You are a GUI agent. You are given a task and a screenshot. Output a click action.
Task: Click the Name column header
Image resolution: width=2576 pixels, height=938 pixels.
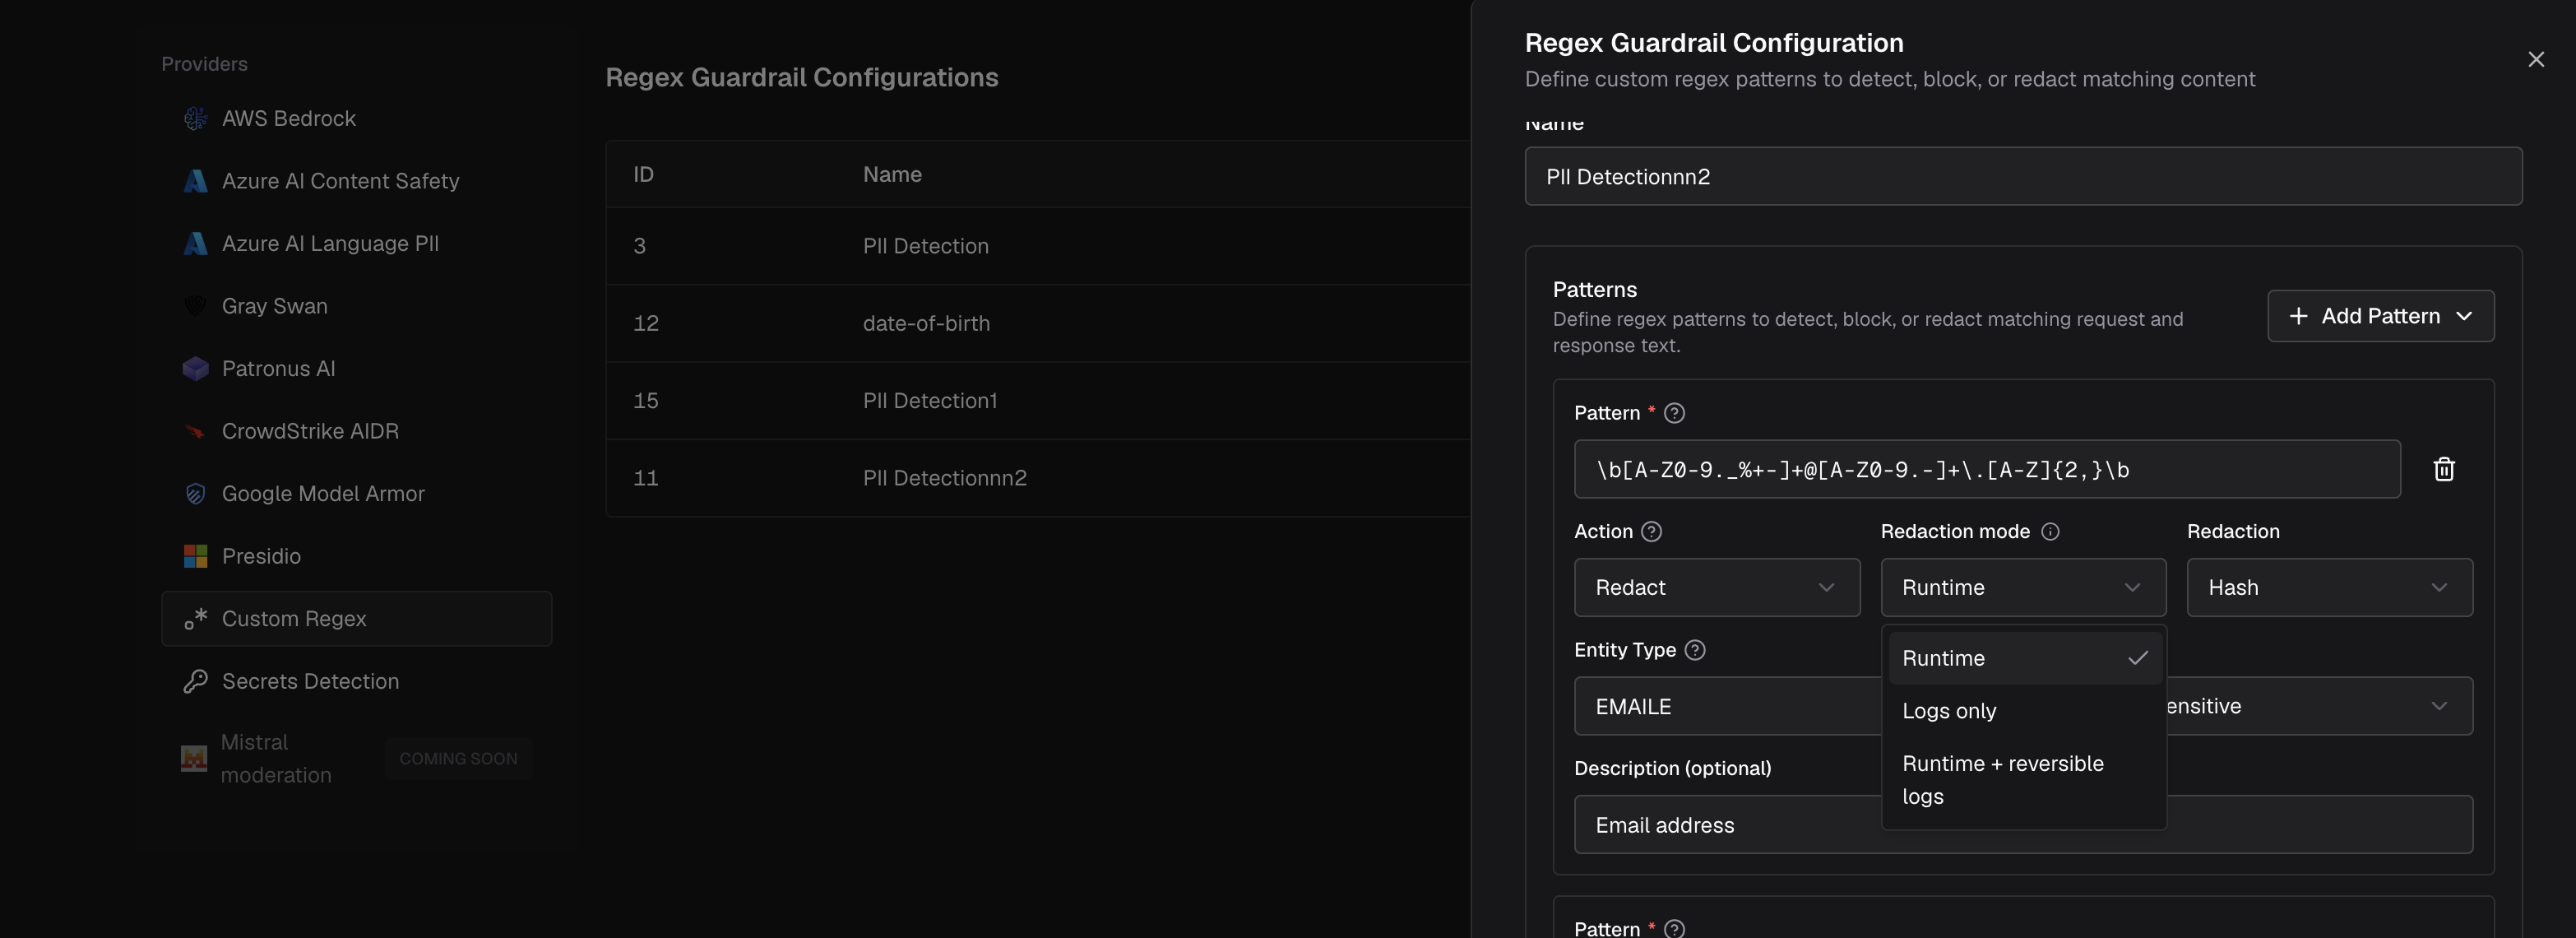tap(892, 174)
